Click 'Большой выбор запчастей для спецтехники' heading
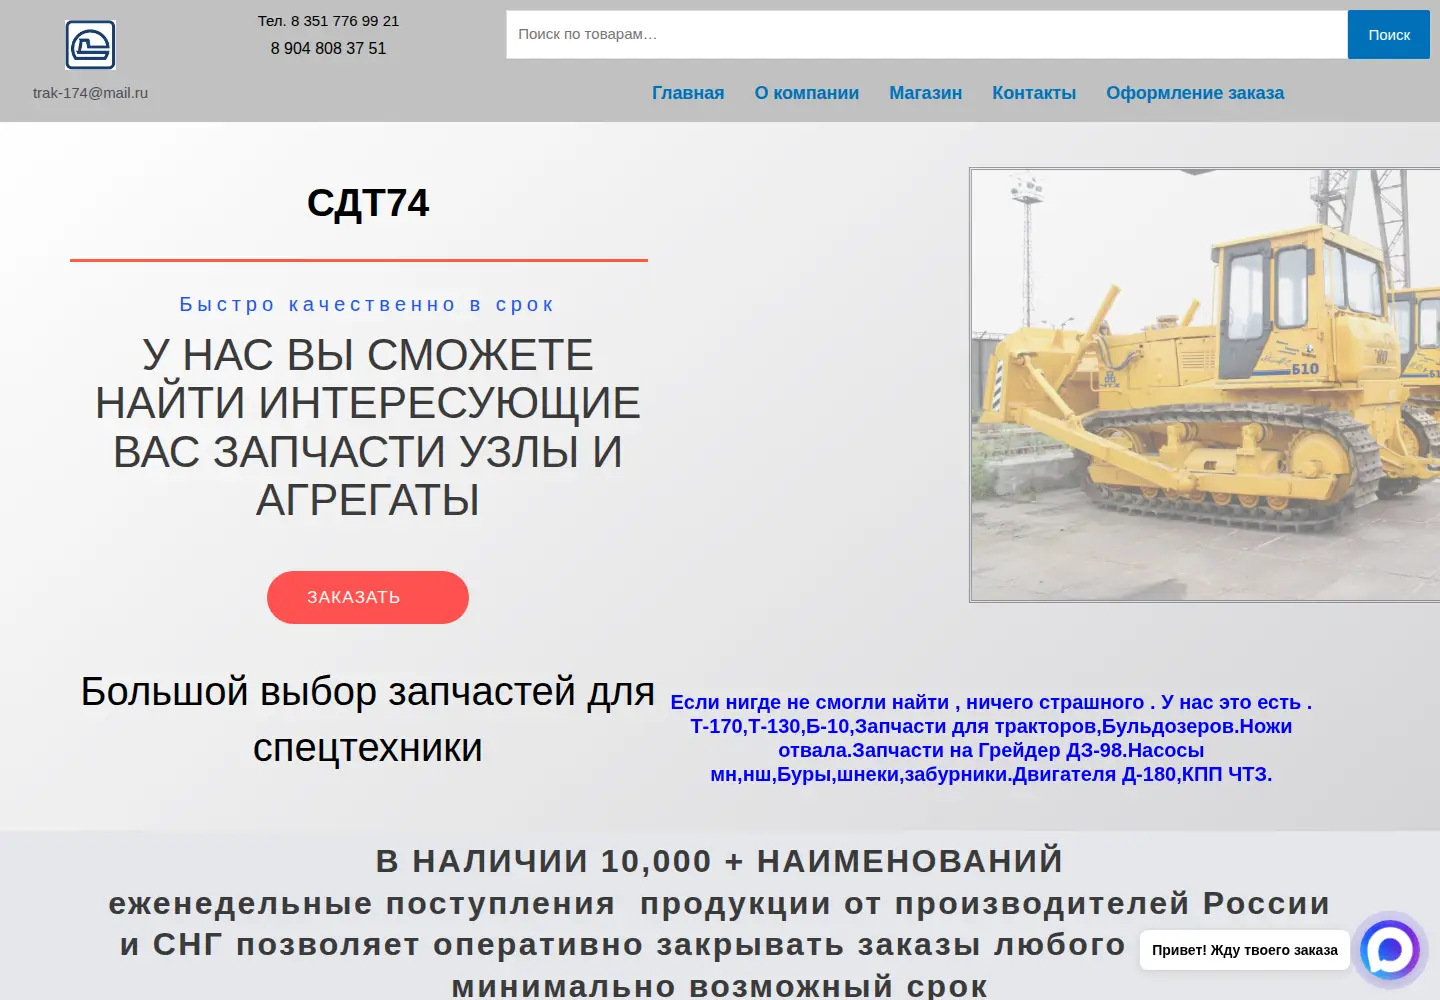Screen dimensions: 1440x1000 368,720
